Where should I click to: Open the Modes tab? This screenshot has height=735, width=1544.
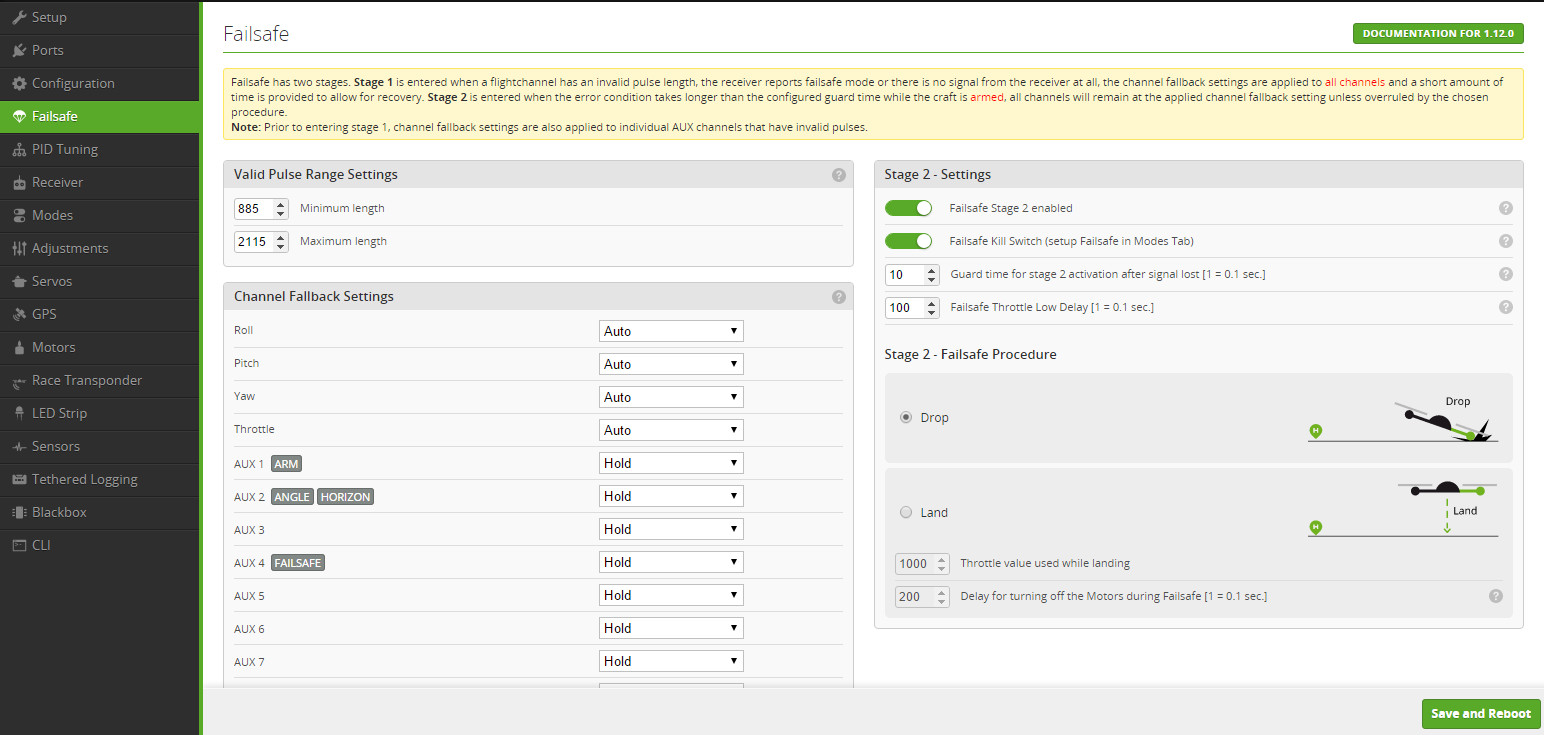click(100, 215)
